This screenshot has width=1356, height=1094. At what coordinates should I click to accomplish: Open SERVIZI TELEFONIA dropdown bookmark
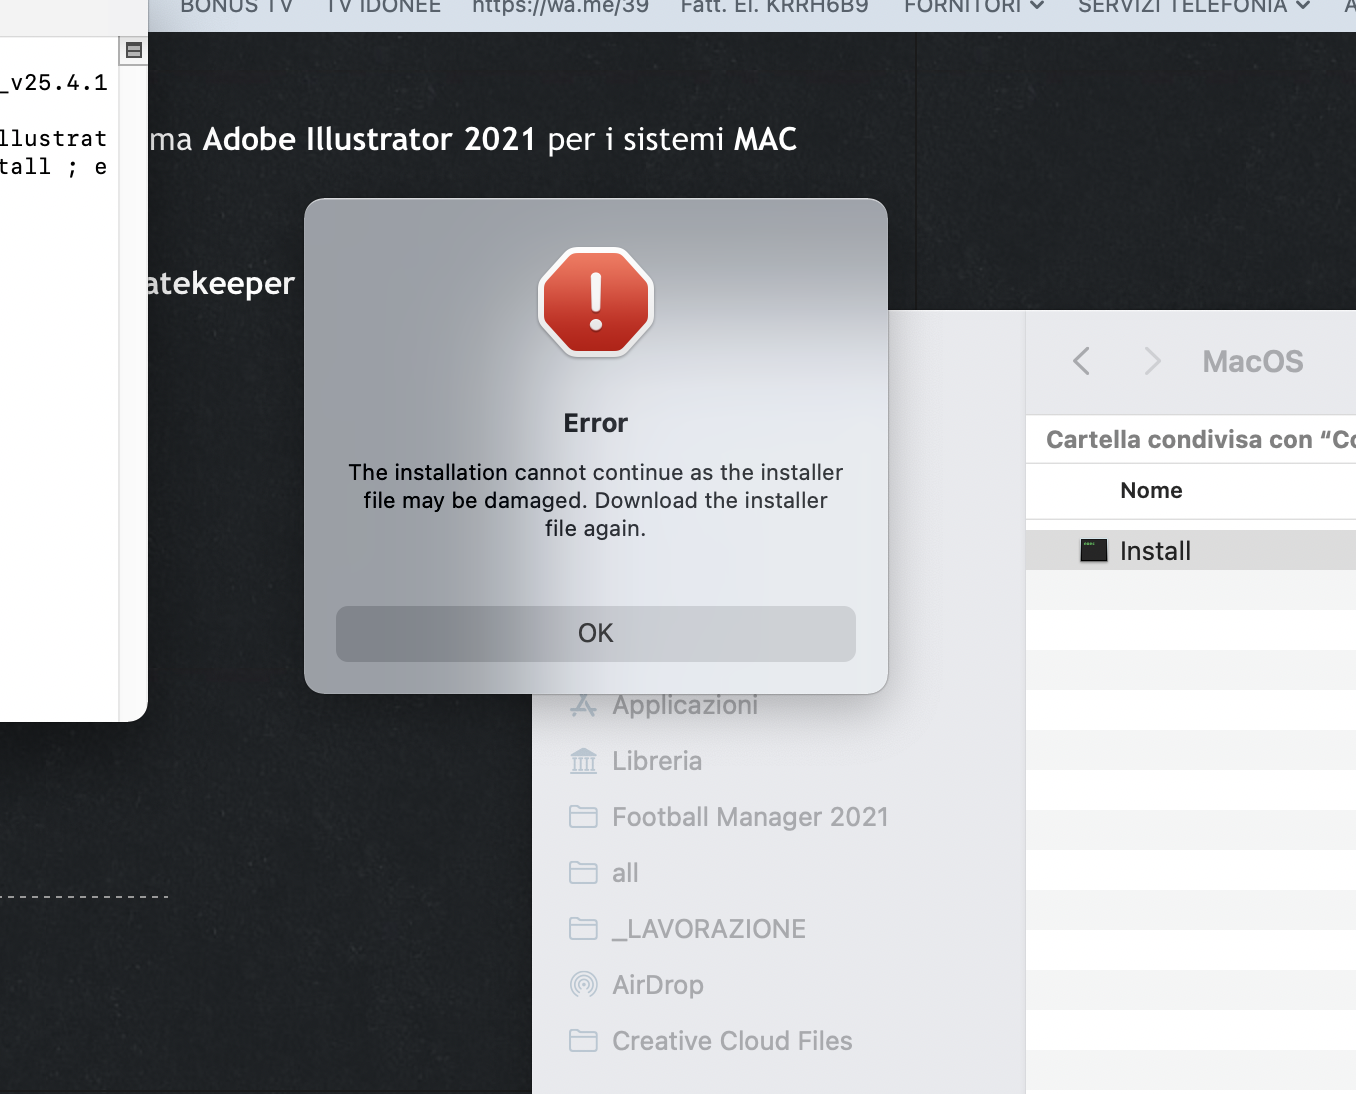pyautogui.click(x=1194, y=6)
